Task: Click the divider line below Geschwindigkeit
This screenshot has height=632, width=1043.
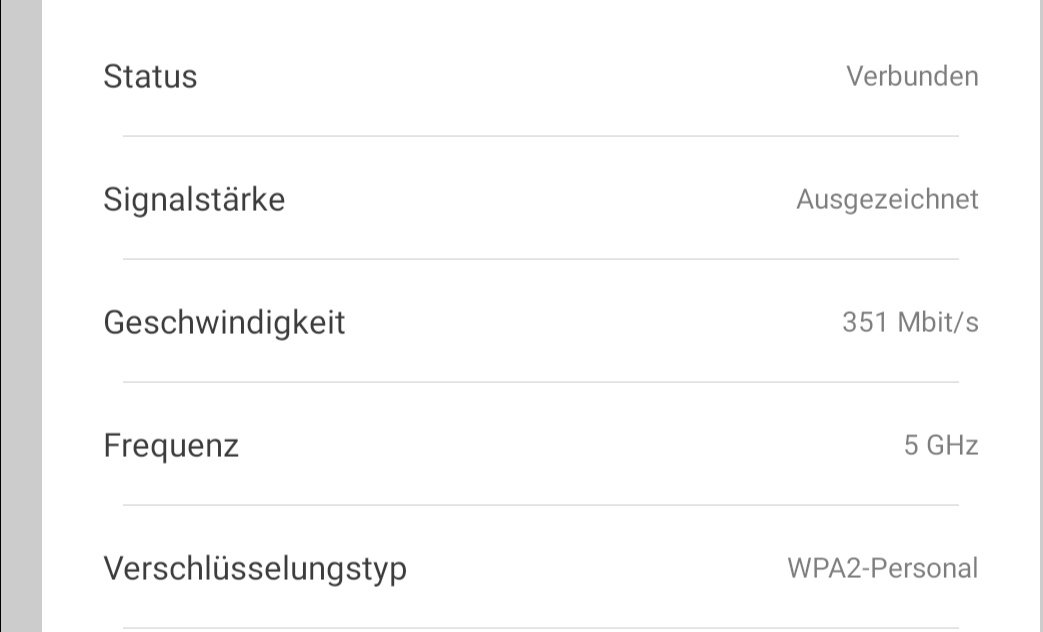Action: click(x=541, y=382)
